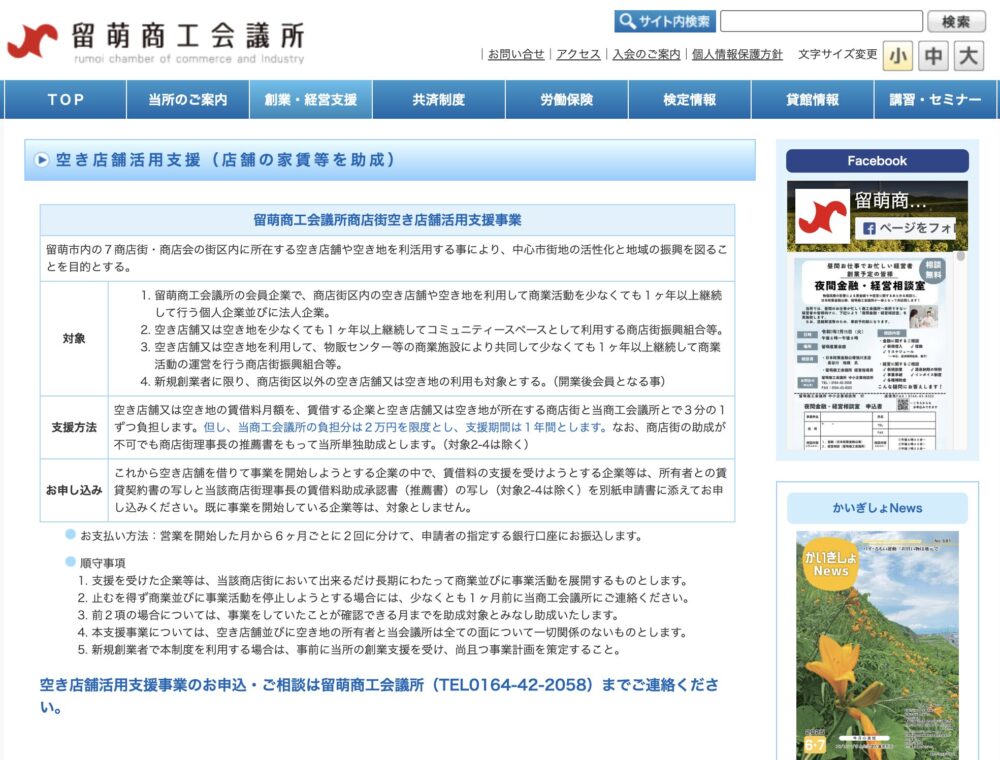The image size is (1000, 760).
Task: Set text size to small 小
Action: click(x=898, y=56)
